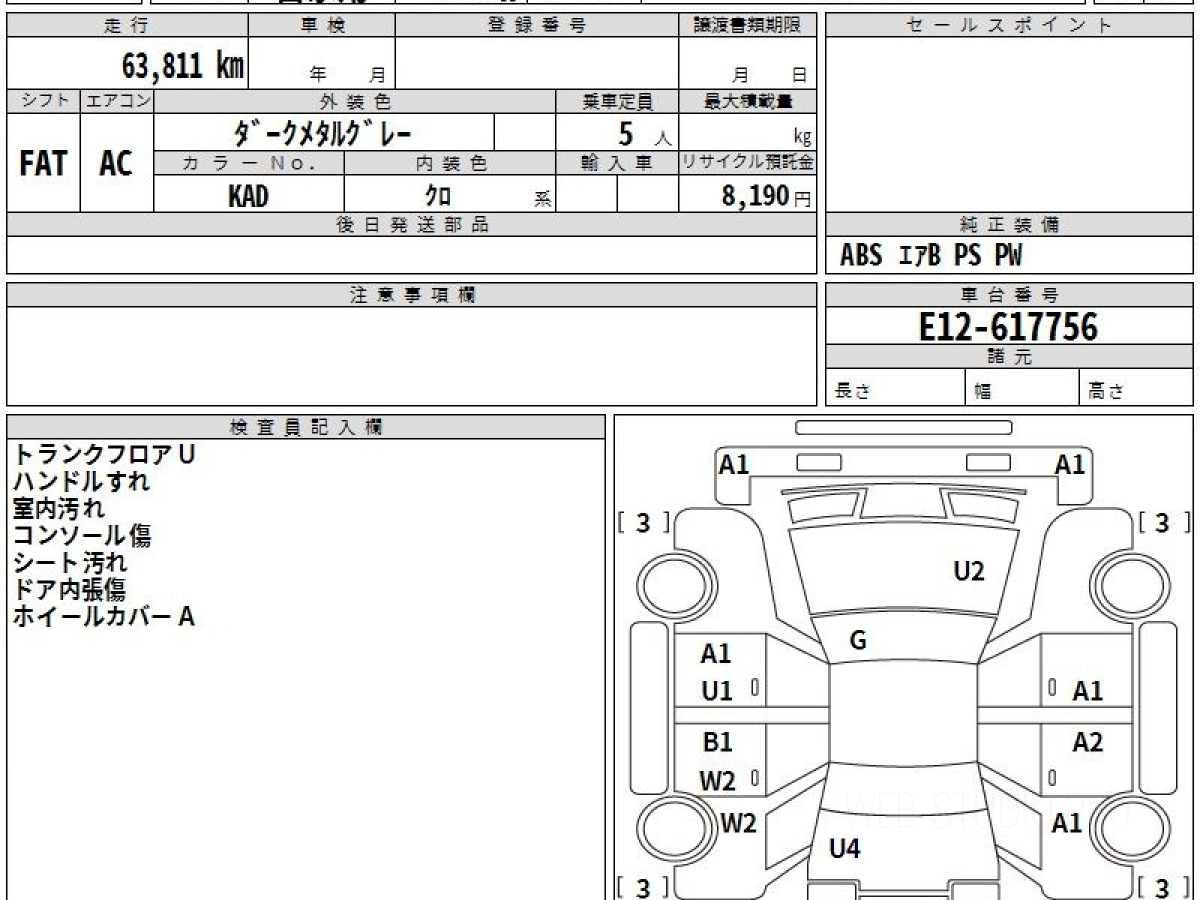Click the U2 mark on the hood
This screenshot has height=900, width=1200.
coord(969,571)
